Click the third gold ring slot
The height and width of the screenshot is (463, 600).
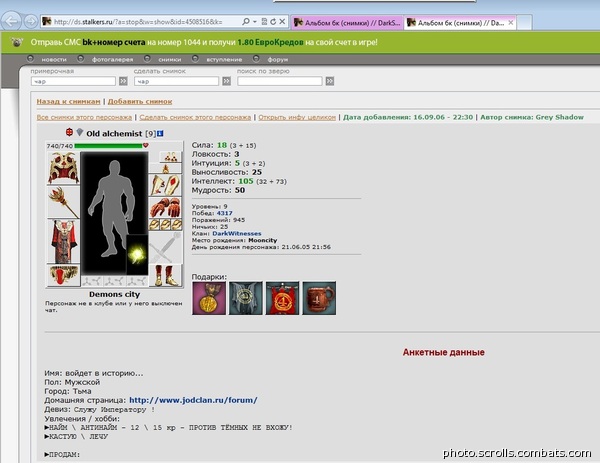click(x=176, y=225)
